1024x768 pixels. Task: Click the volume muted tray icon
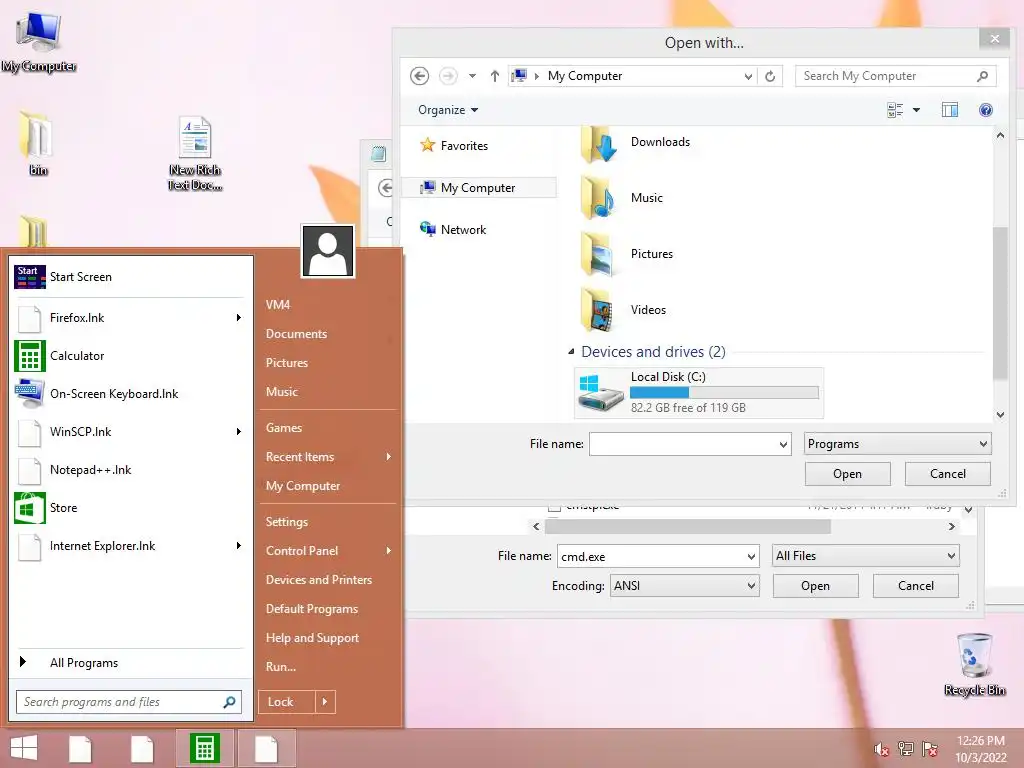[x=881, y=750]
